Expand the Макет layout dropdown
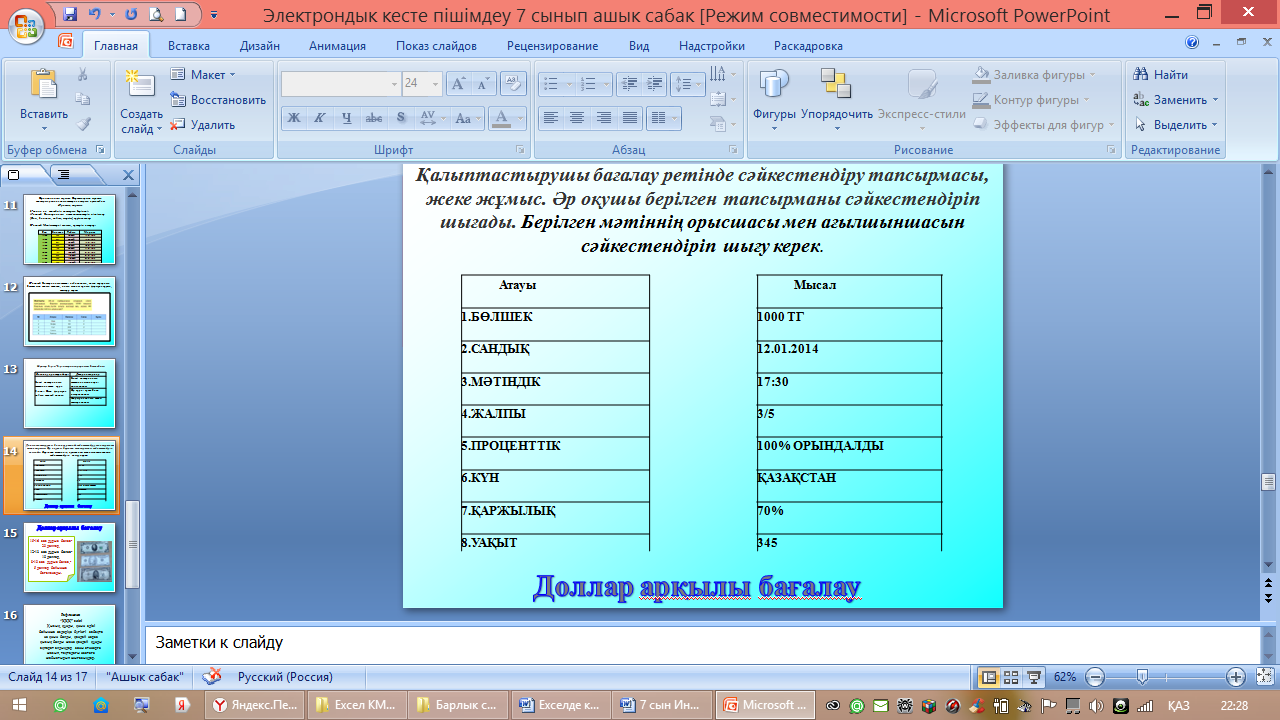 point(232,75)
